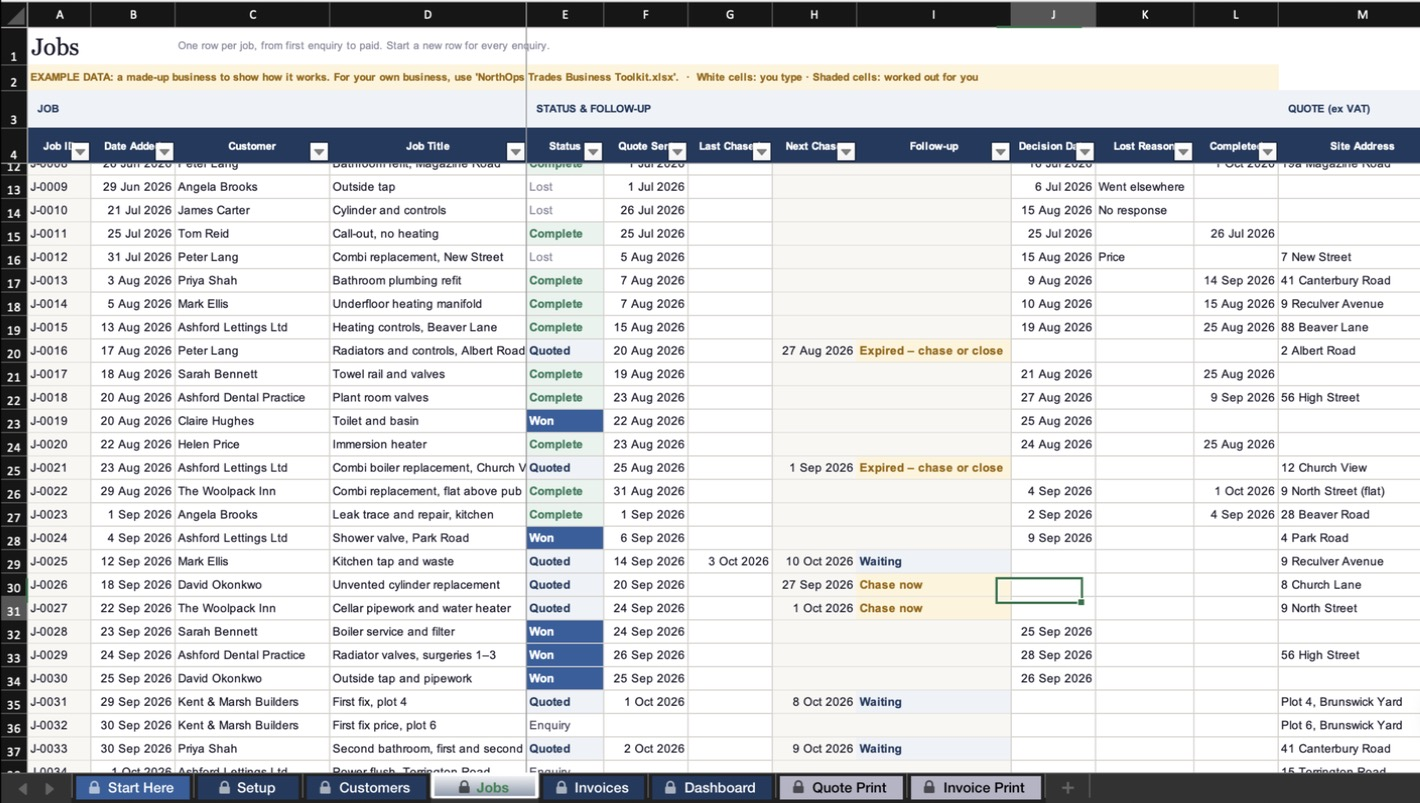The height and width of the screenshot is (803, 1420).
Task: Open the Next Chase filter dropdown
Action: [x=846, y=152]
